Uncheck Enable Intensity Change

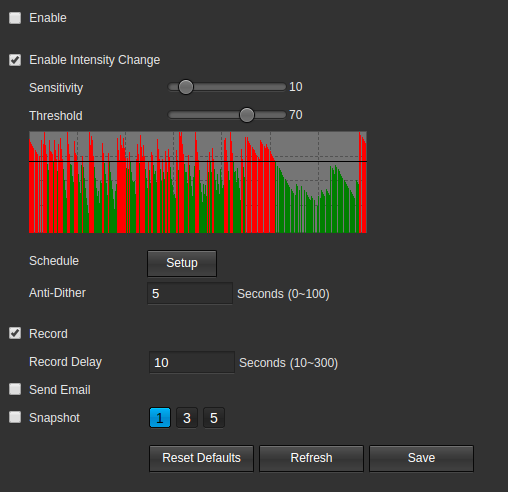pos(15,60)
